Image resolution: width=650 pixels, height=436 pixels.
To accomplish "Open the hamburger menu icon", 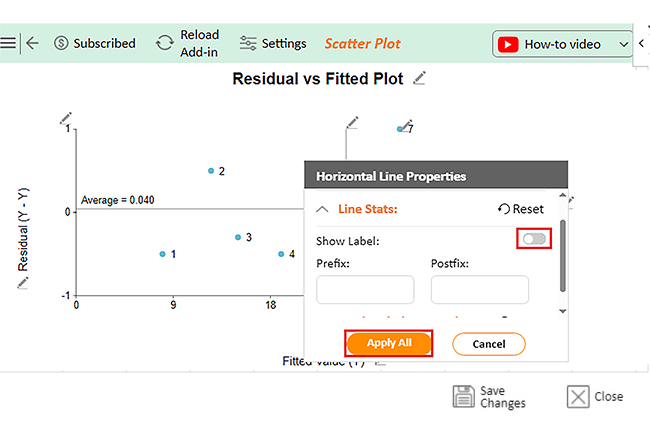I will pos(8,43).
